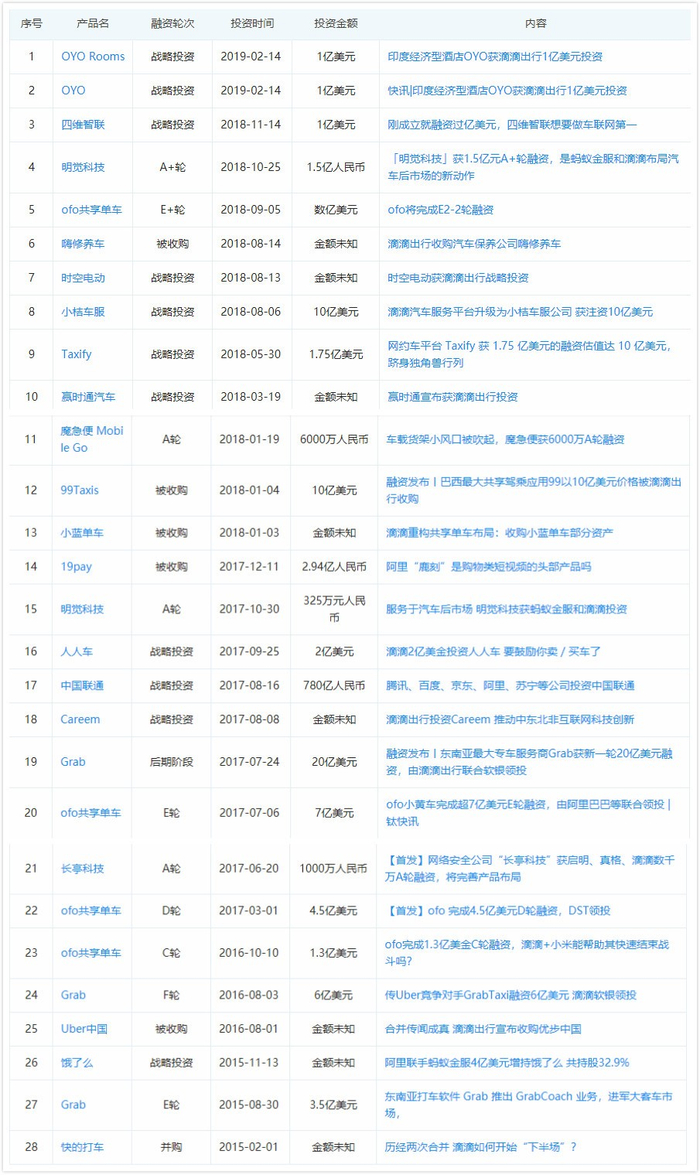700x1175 pixels.
Task: Click article '历经两次合并 滴滴如何开始"下半场"？'
Action: click(x=481, y=1147)
